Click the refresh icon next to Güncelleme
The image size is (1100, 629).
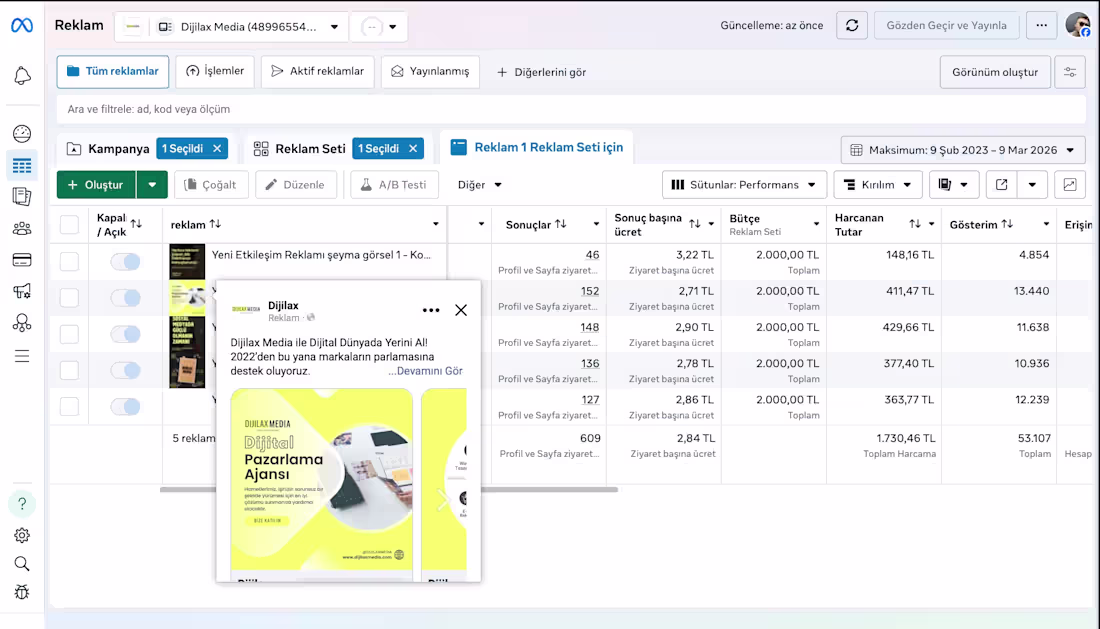[852, 26]
